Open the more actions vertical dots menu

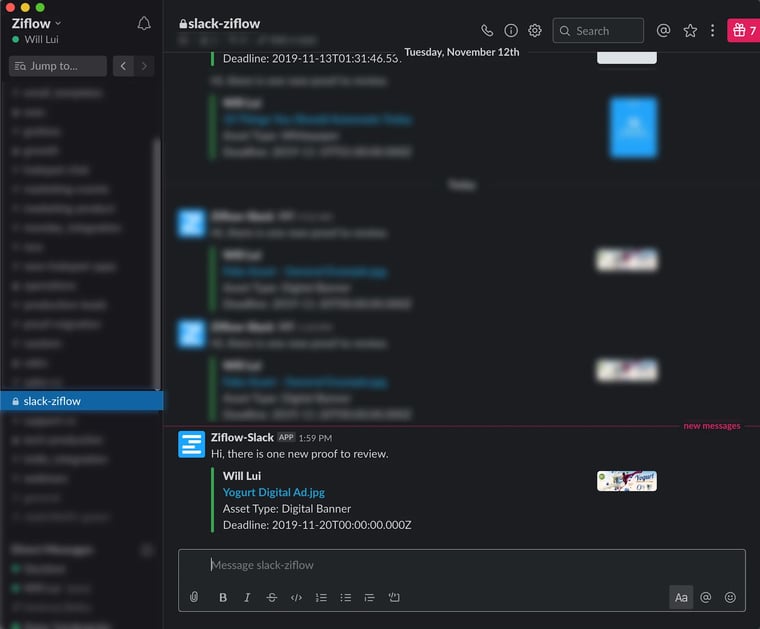point(712,31)
